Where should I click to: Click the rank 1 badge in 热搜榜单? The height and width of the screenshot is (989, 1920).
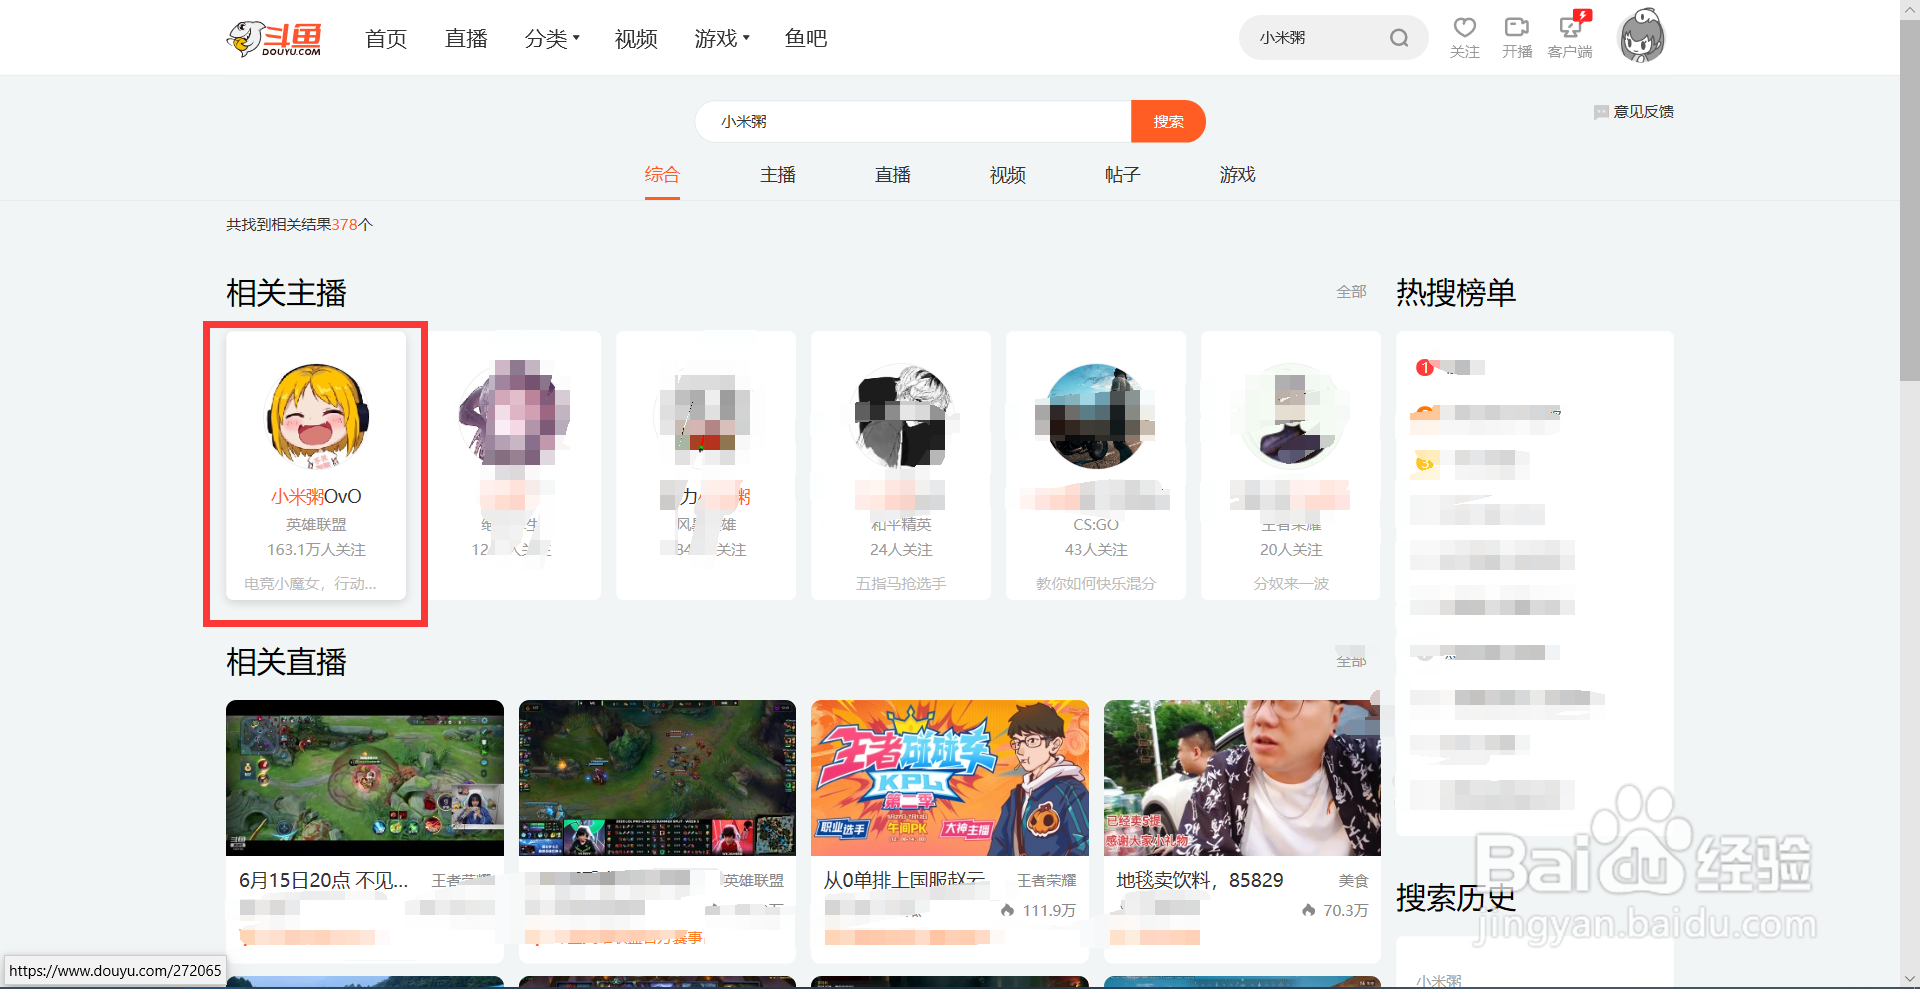[1424, 367]
